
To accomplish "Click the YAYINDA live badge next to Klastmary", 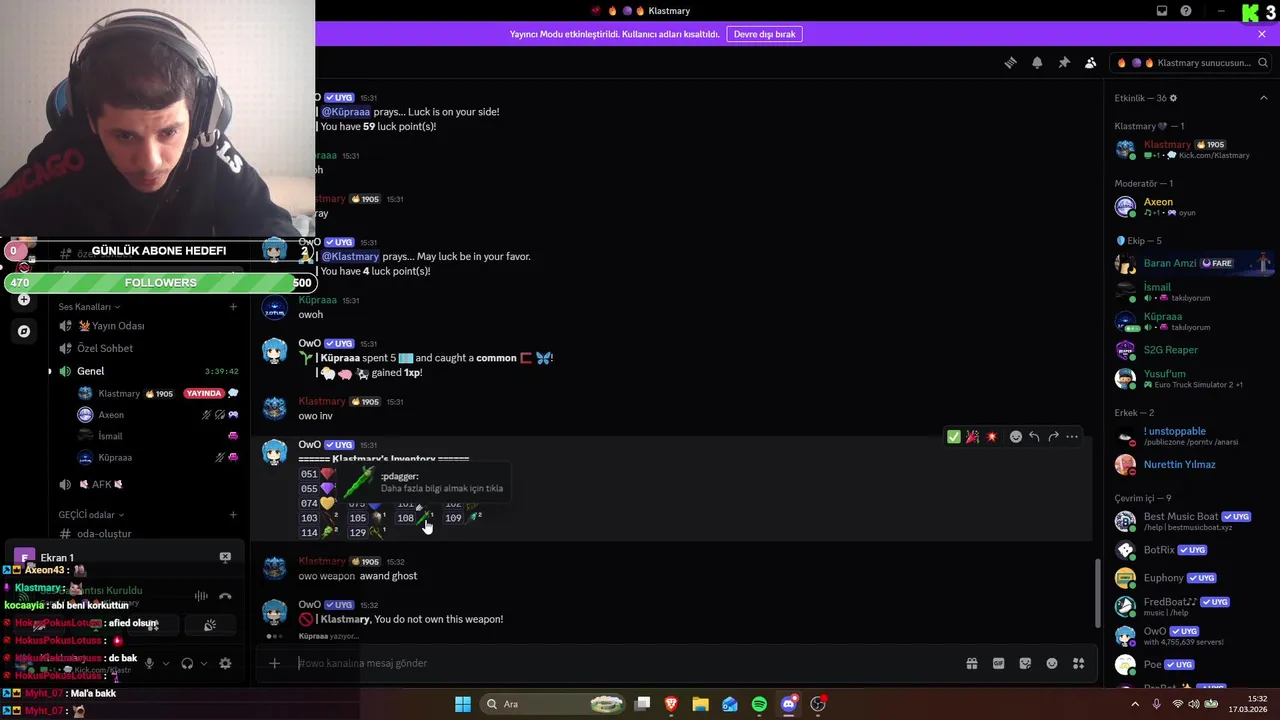I will point(204,394).
